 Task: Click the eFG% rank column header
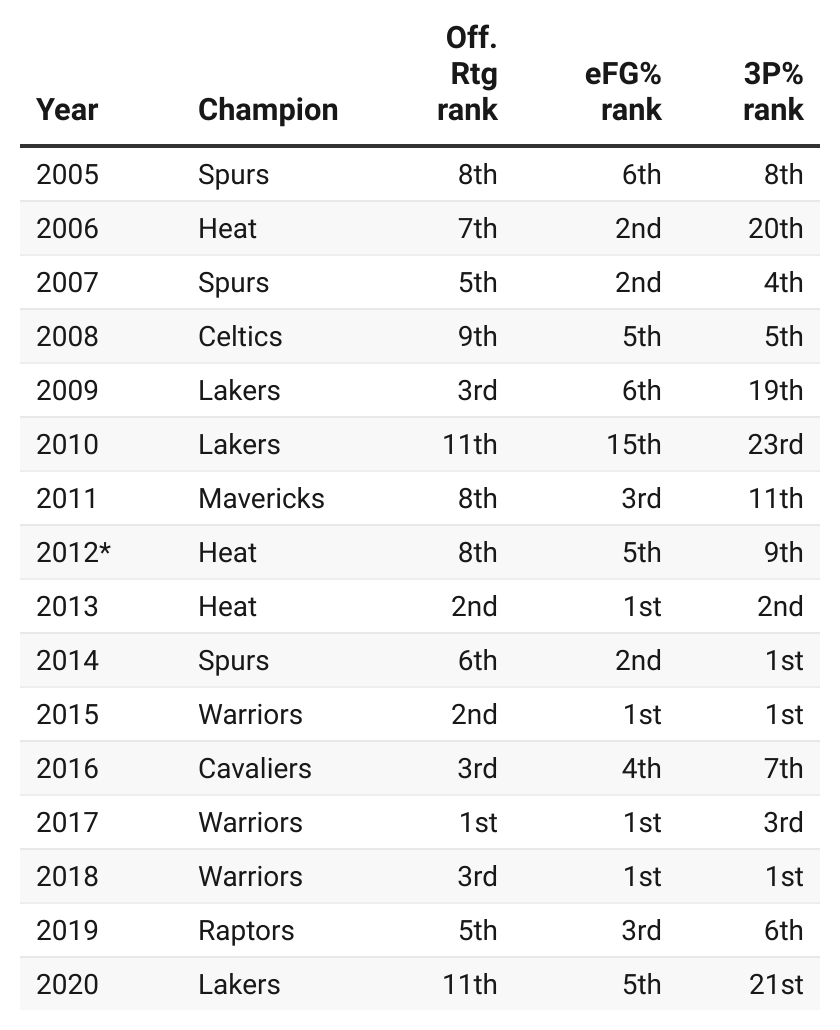pos(623,92)
